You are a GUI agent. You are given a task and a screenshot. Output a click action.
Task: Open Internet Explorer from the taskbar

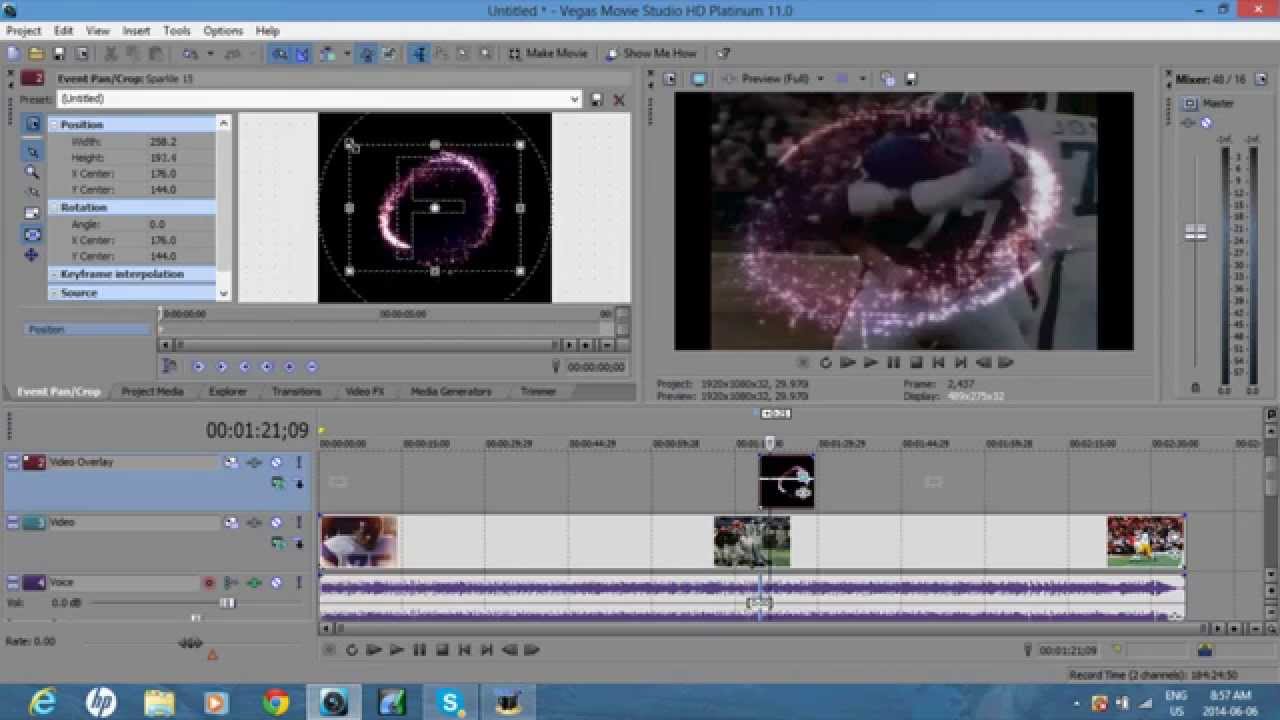click(x=43, y=702)
